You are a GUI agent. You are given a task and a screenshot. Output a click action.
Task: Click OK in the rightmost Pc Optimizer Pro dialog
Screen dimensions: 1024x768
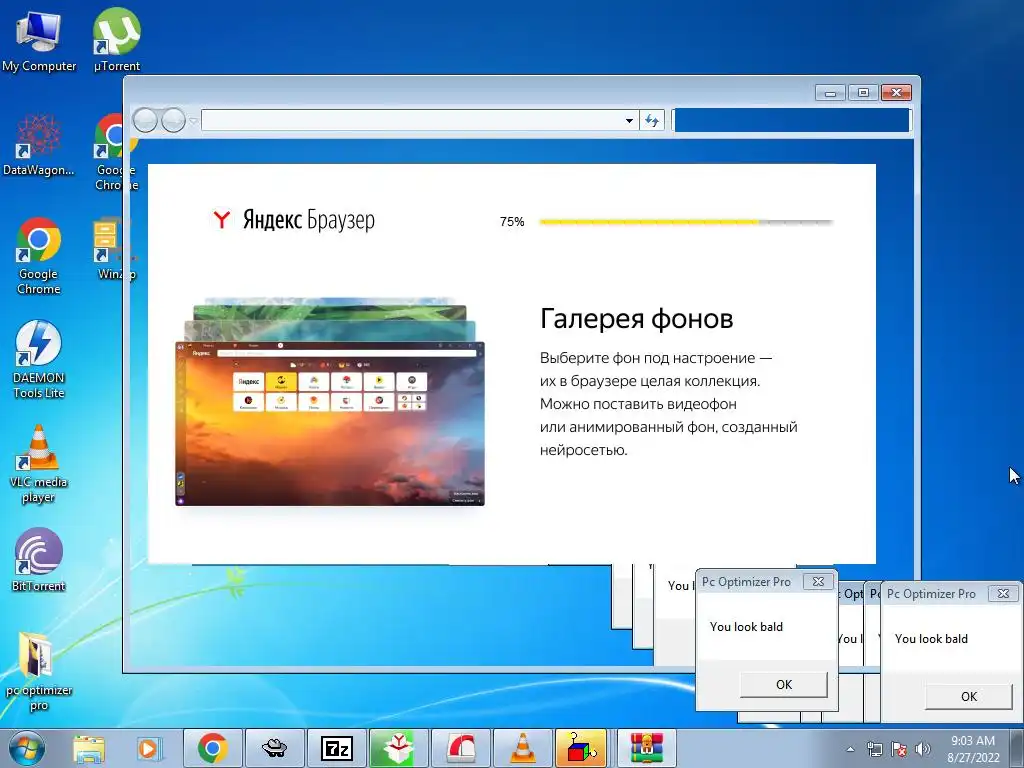click(968, 696)
